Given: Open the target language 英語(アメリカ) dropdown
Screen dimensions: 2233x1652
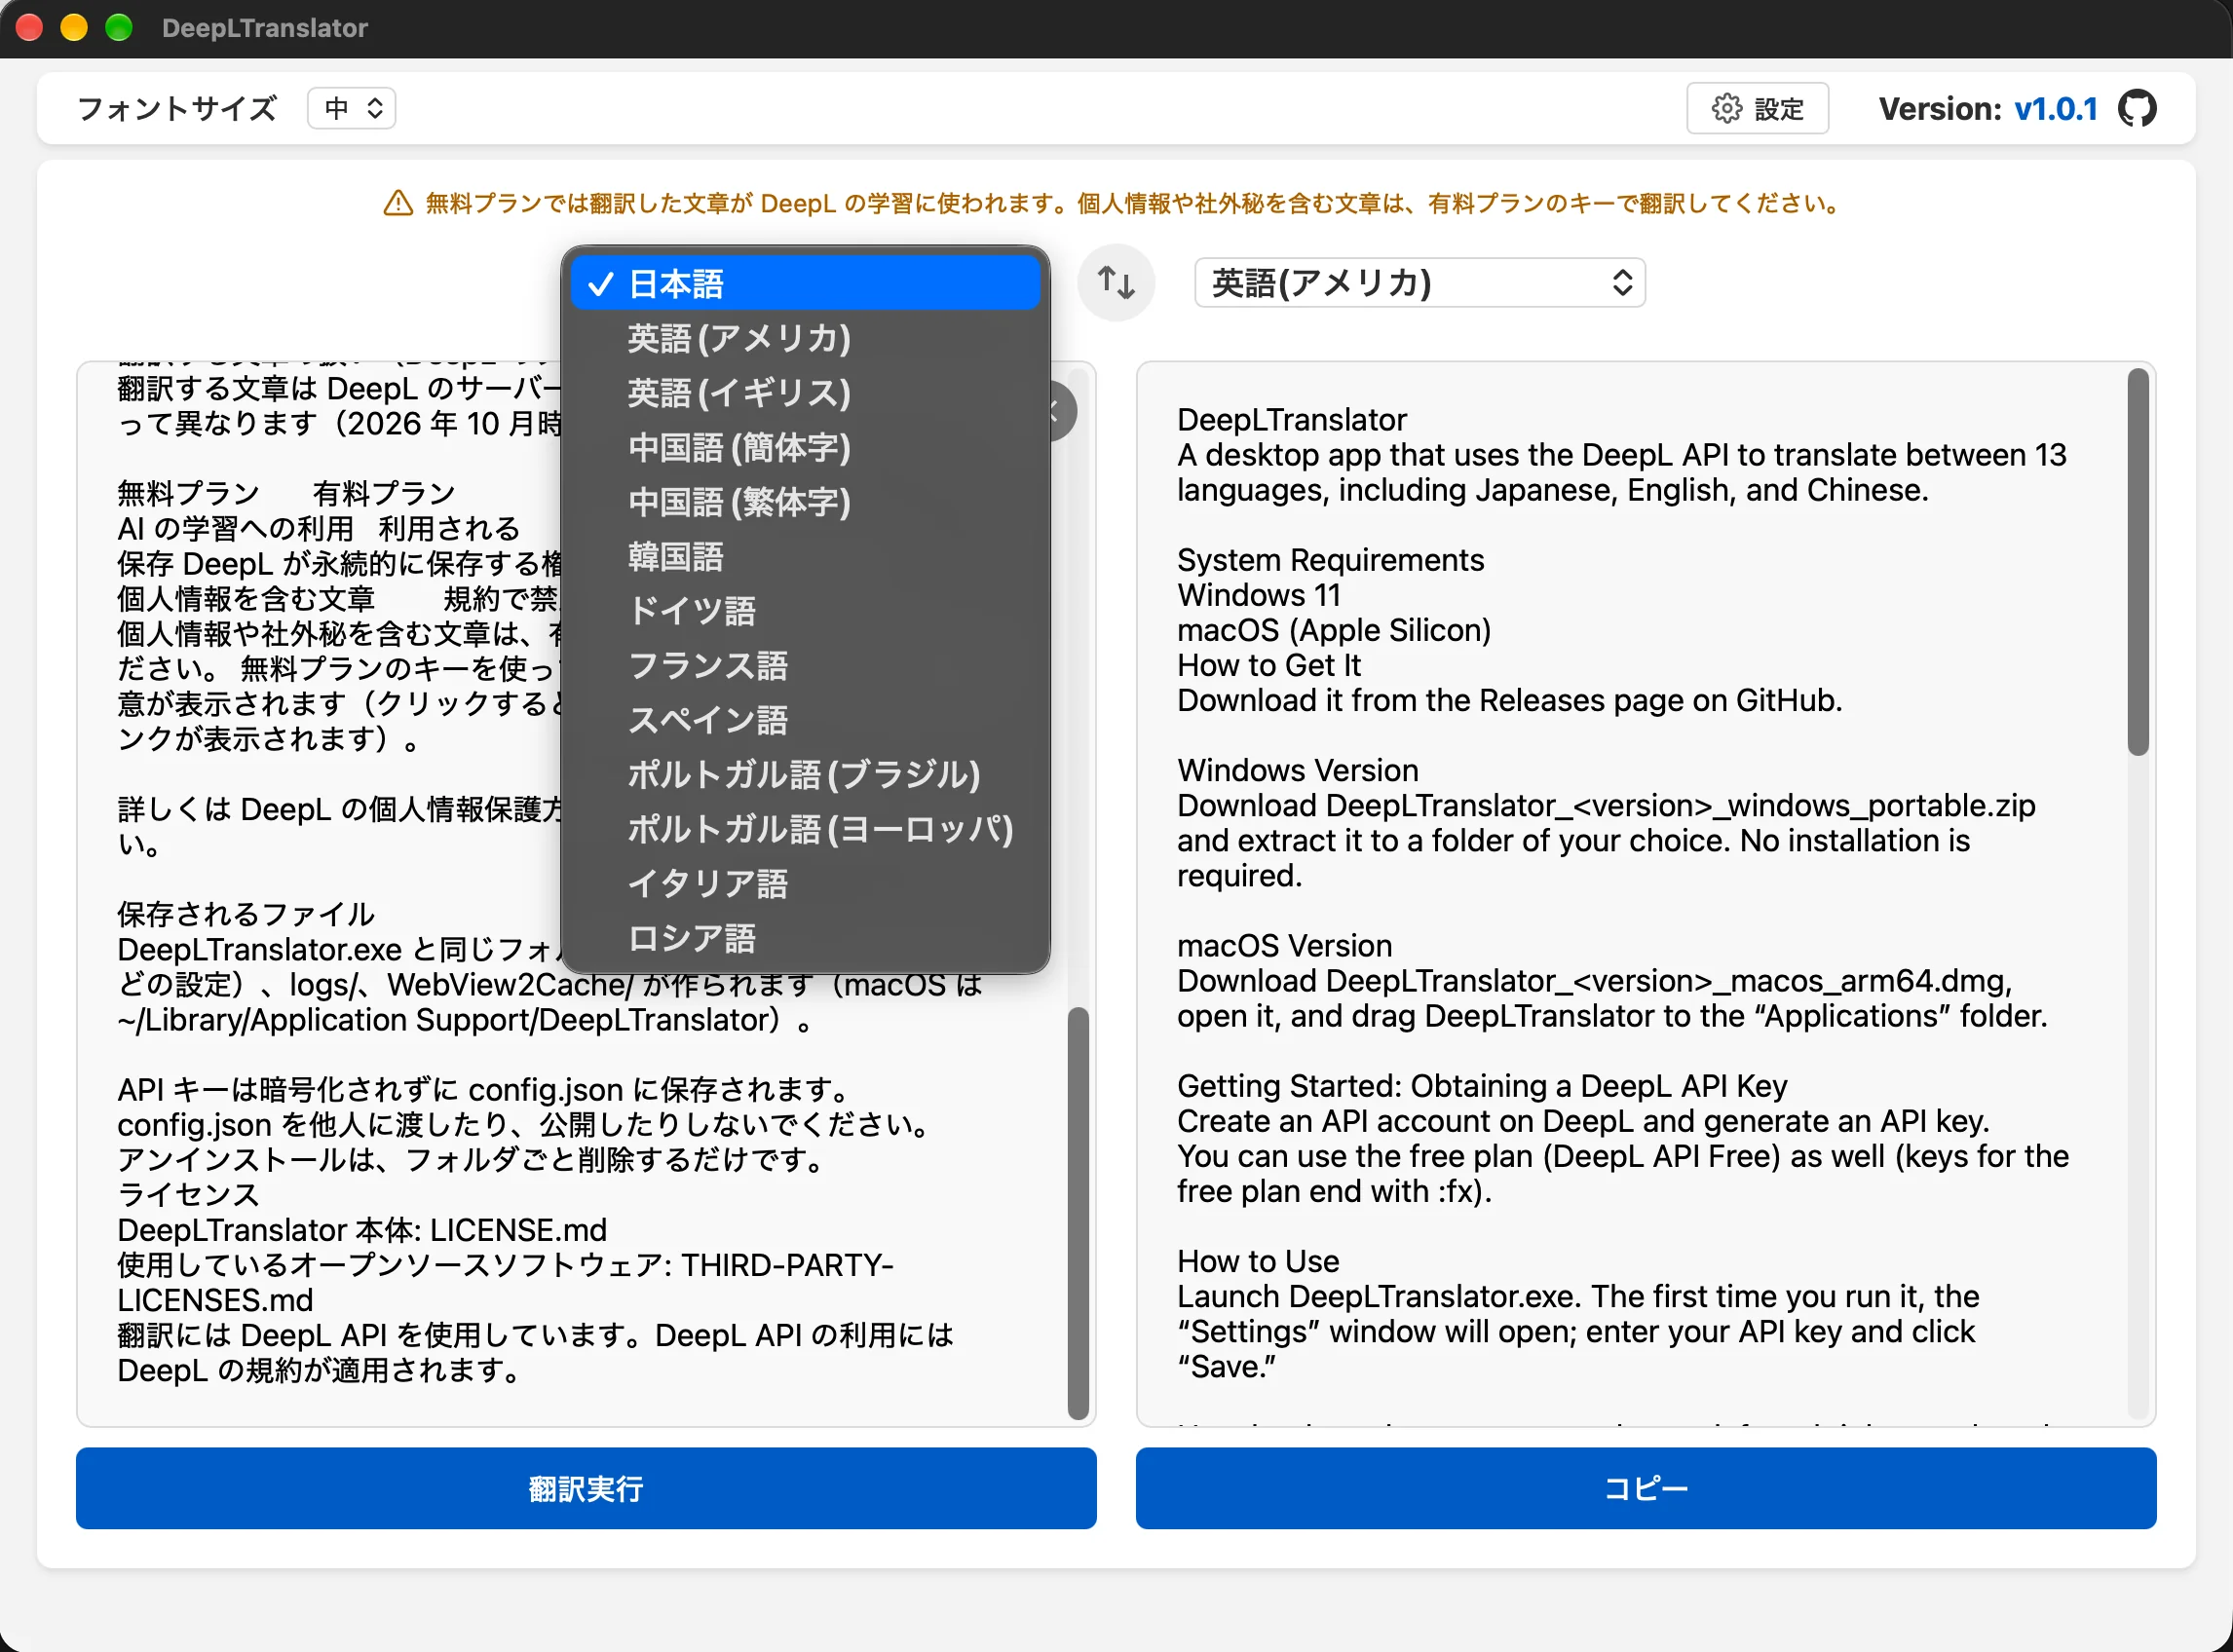Looking at the screenshot, I should 1420,283.
